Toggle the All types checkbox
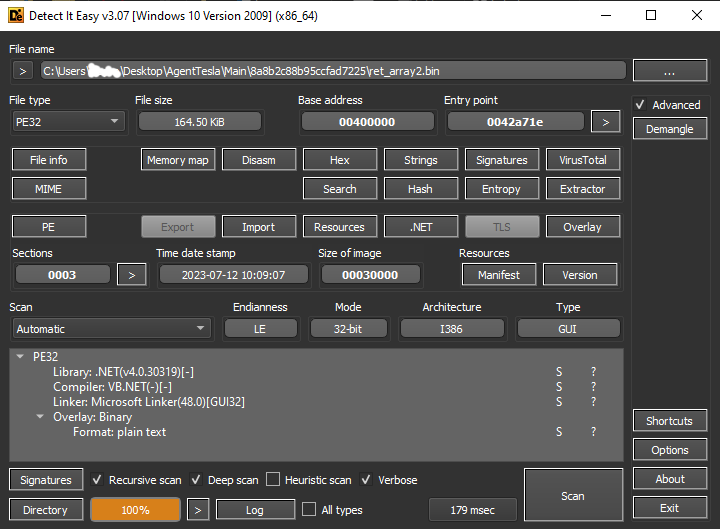 pos(309,510)
